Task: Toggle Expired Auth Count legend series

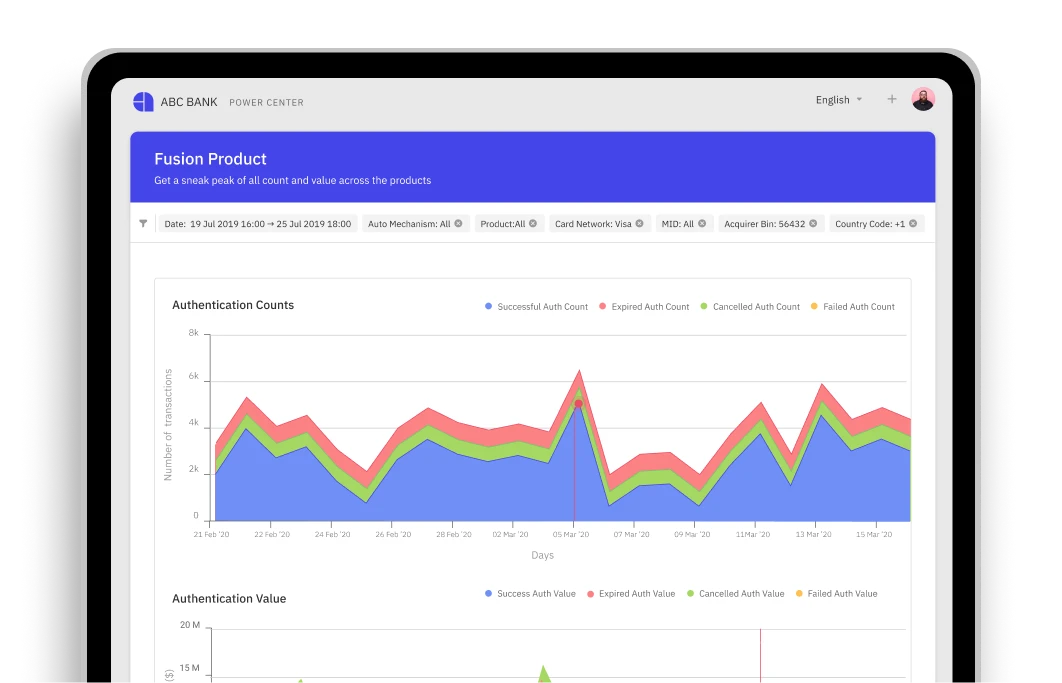Action: tap(644, 307)
